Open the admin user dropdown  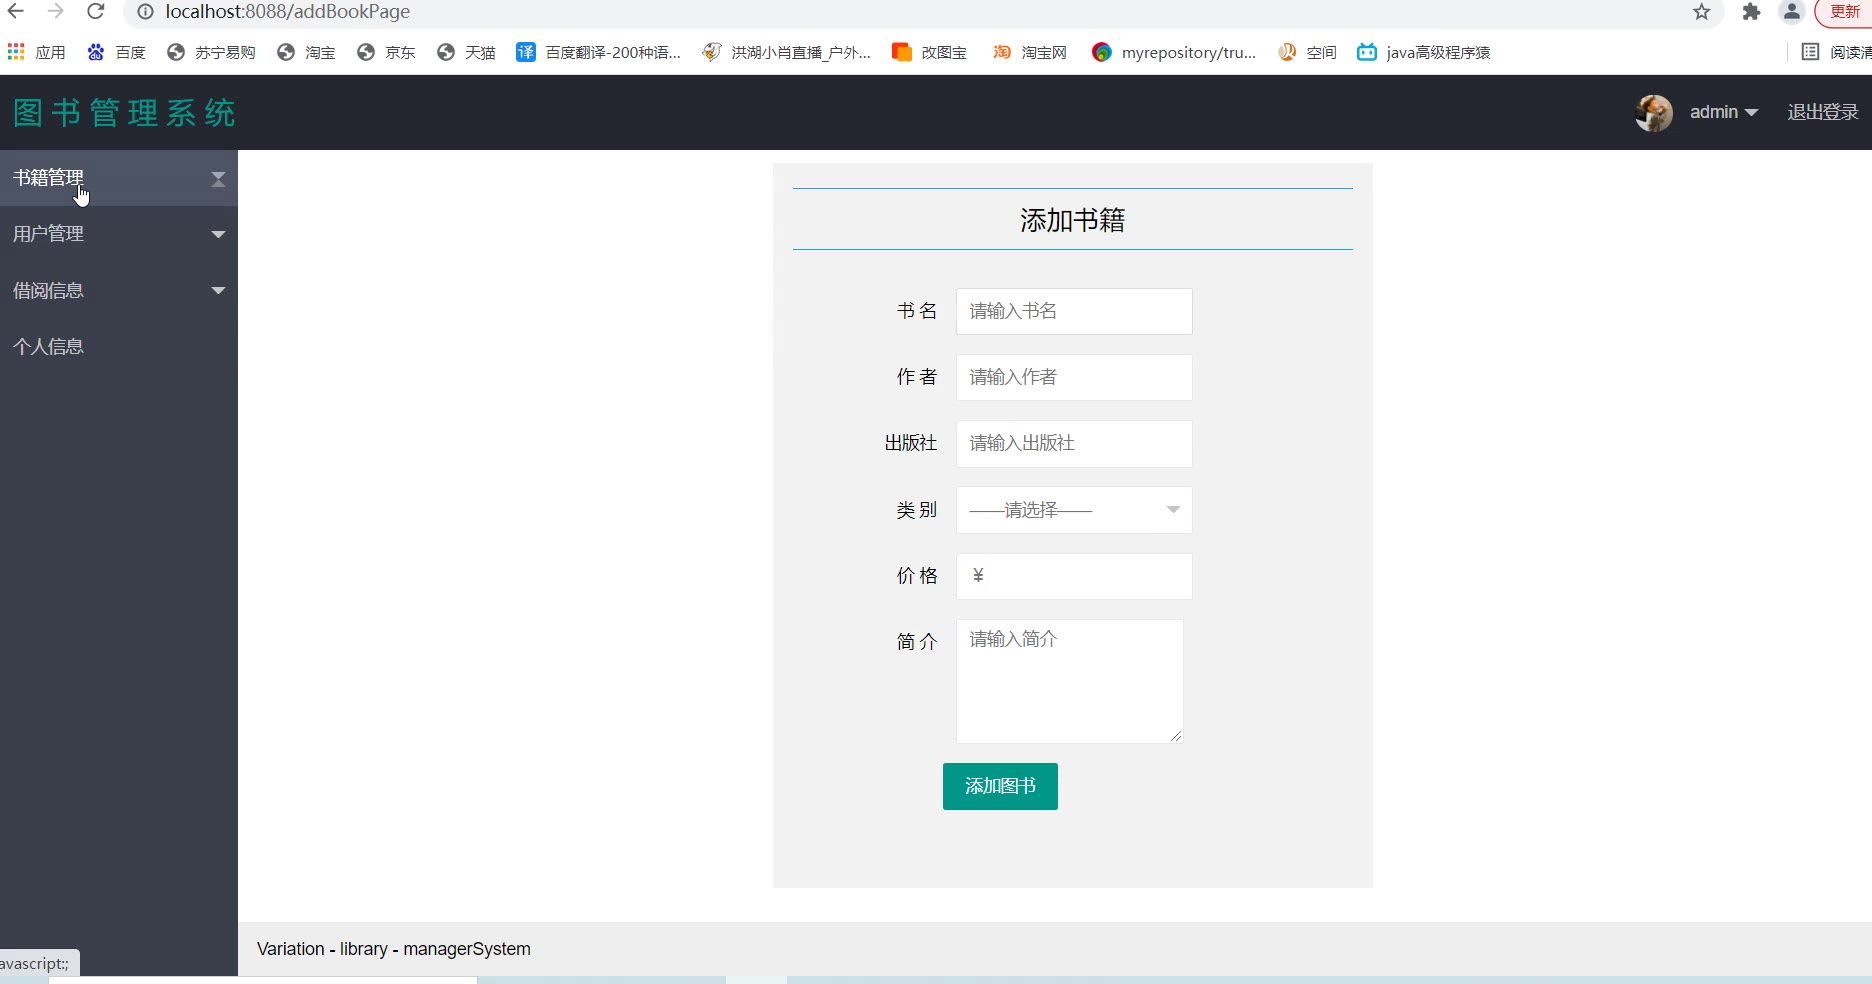[x=1724, y=112]
